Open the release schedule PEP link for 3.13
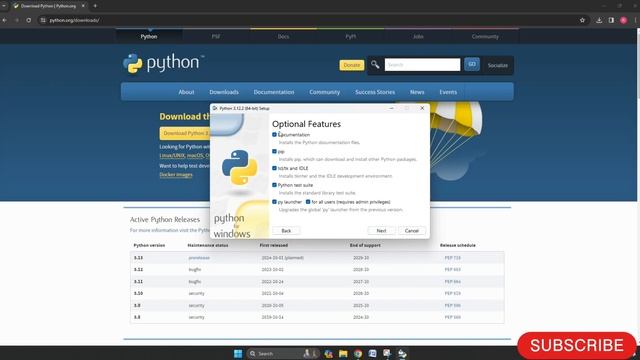 [452, 258]
